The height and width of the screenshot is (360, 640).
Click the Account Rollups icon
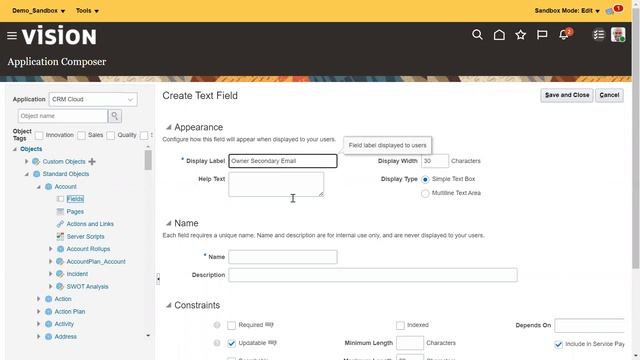(x=60, y=249)
